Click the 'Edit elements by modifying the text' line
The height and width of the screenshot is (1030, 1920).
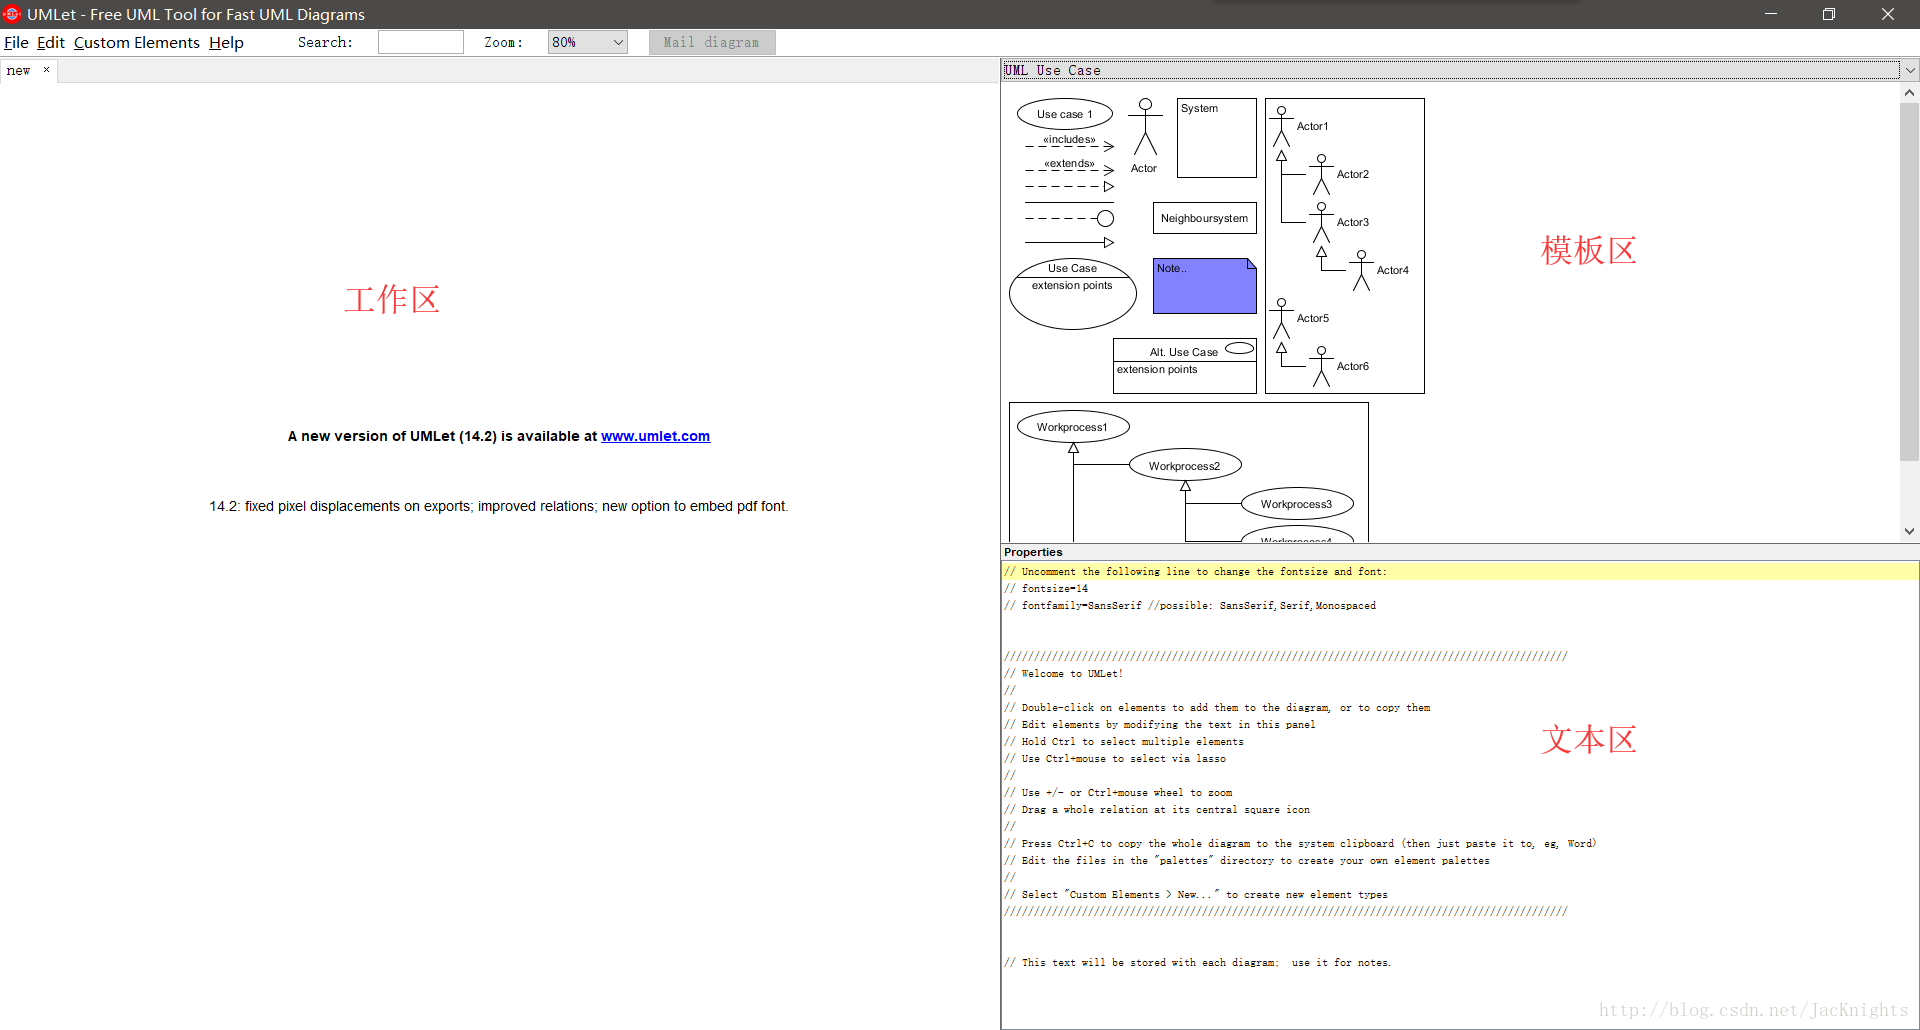tap(1160, 725)
